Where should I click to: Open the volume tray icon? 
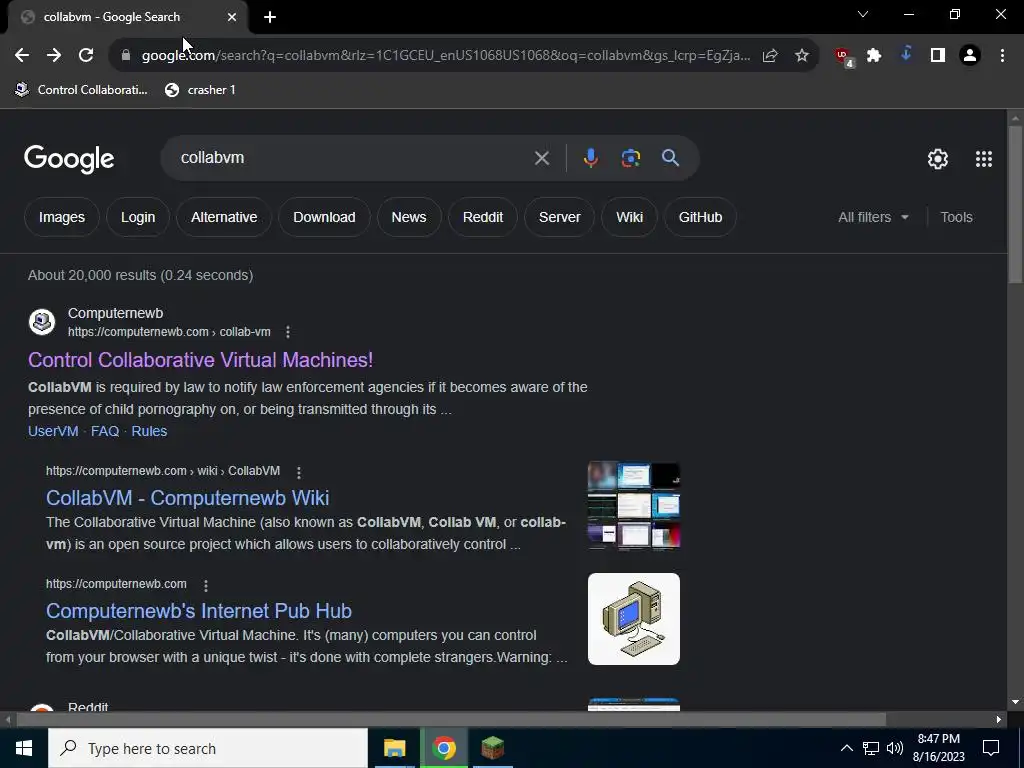(x=895, y=748)
